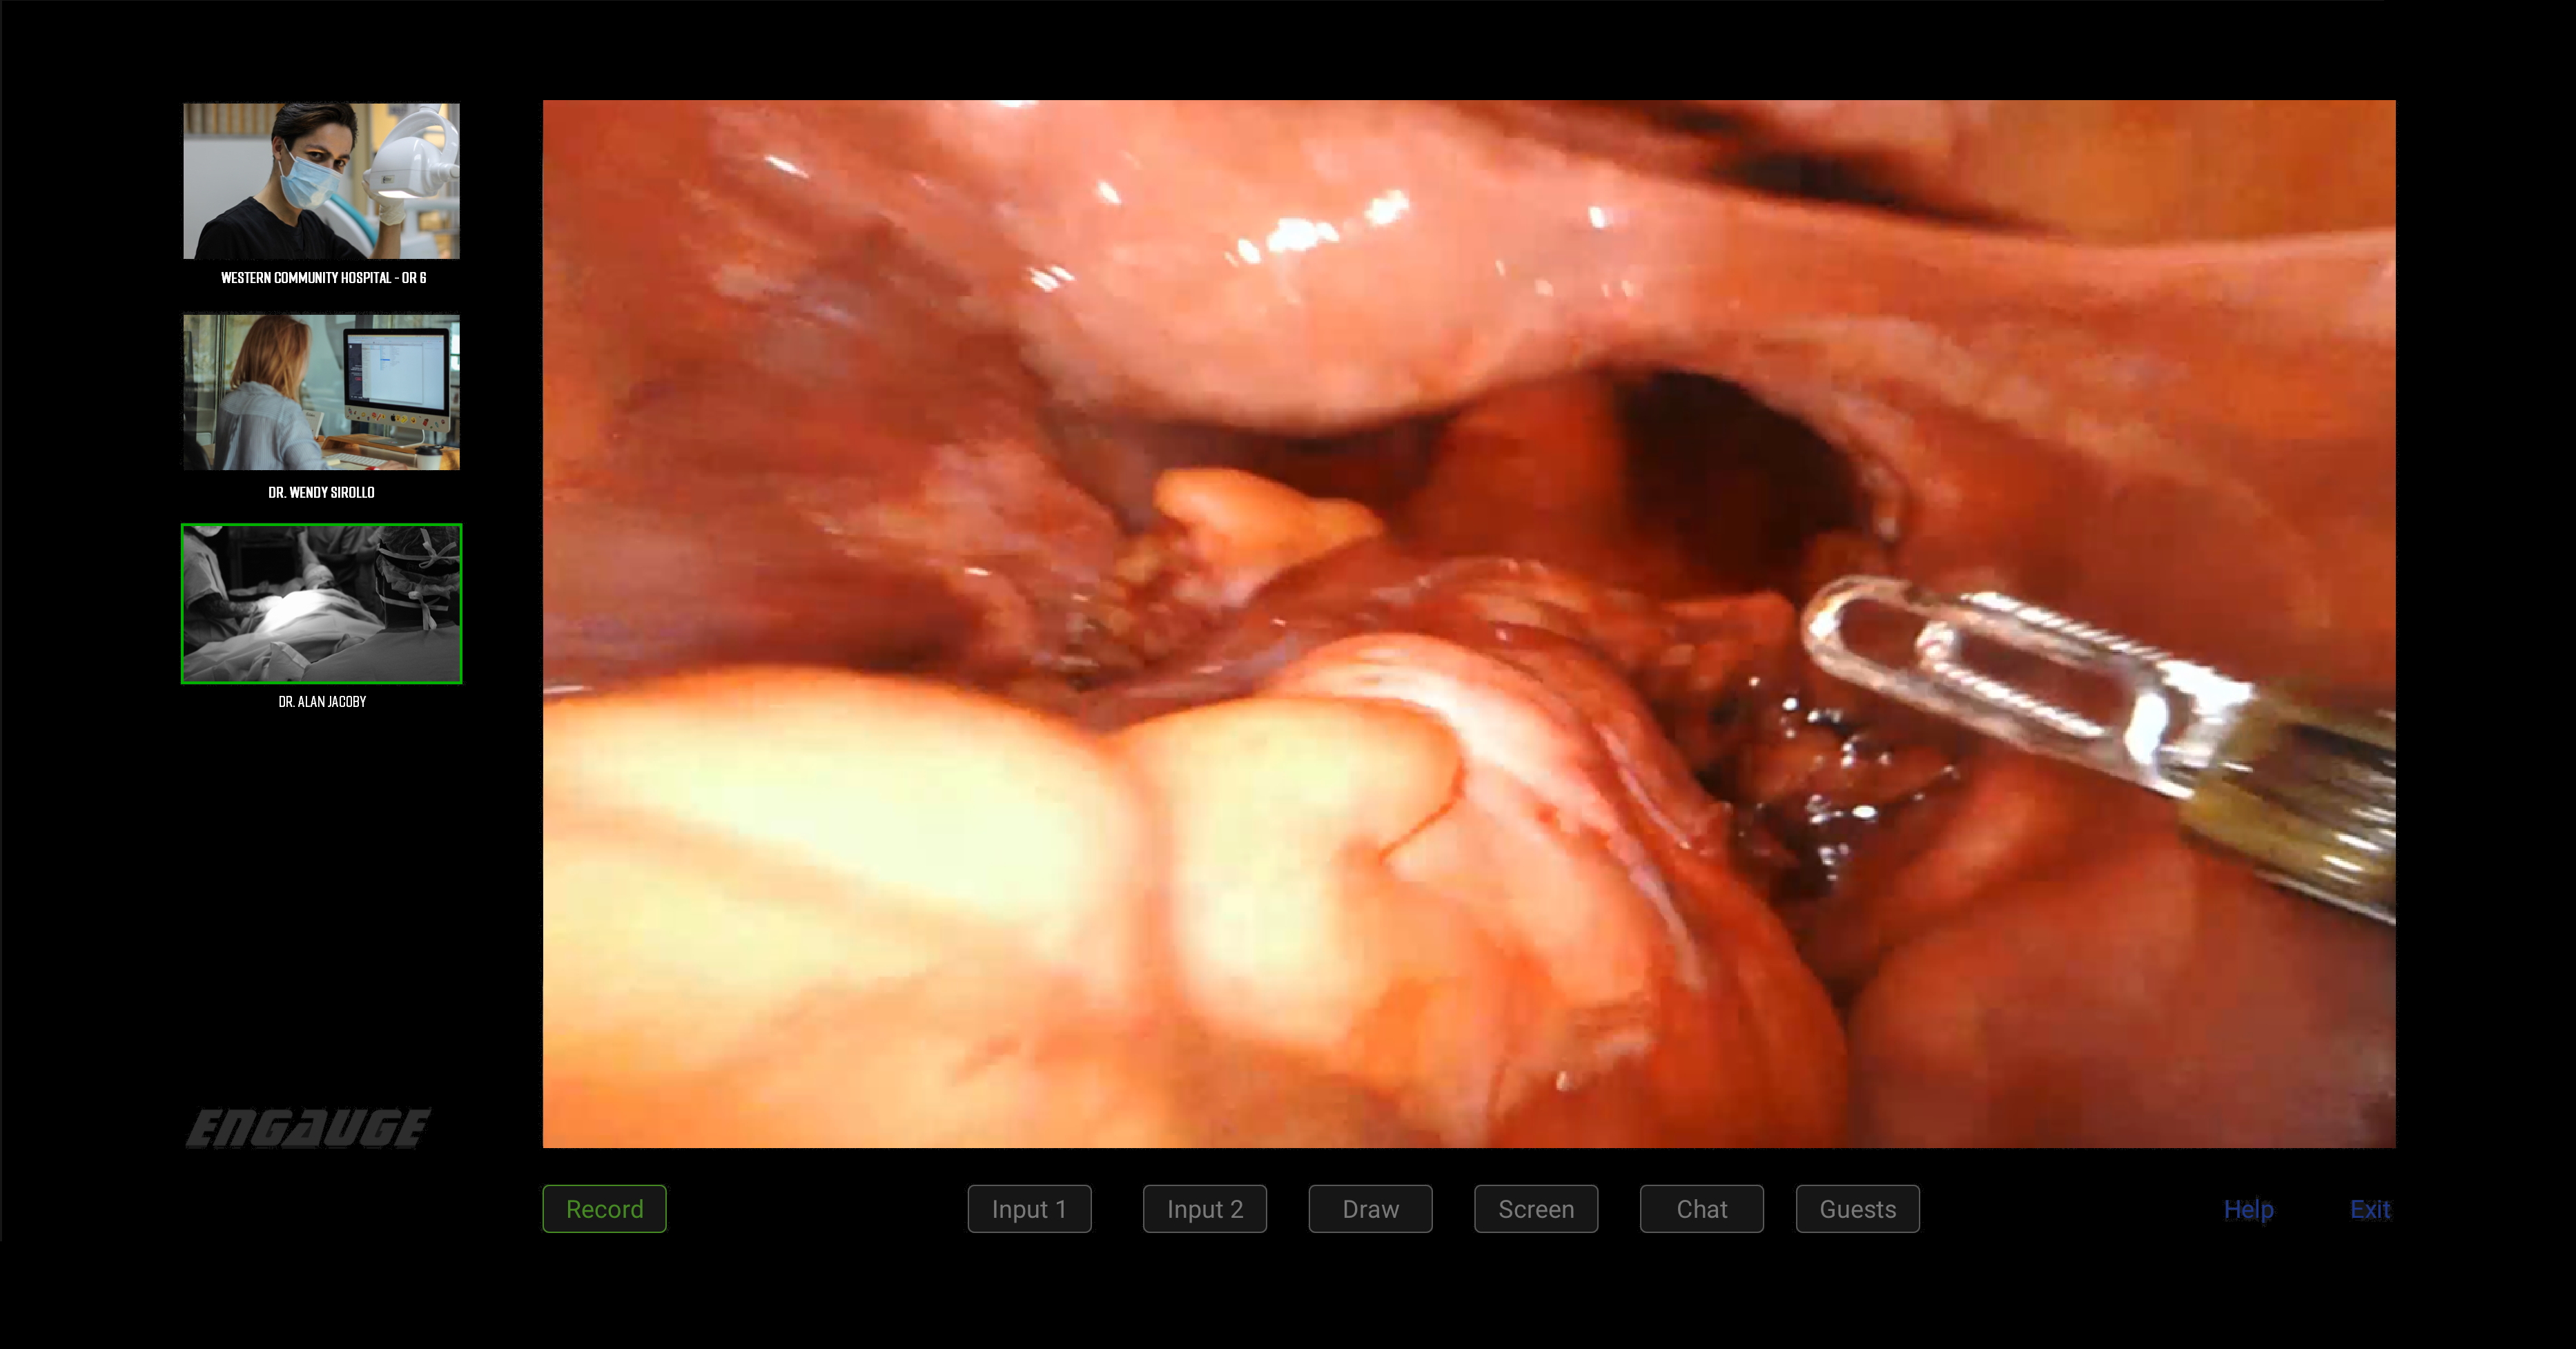Image resolution: width=2576 pixels, height=1349 pixels.
Task: Activate the Draw annotation tool
Action: pyautogui.click(x=1370, y=1208)
